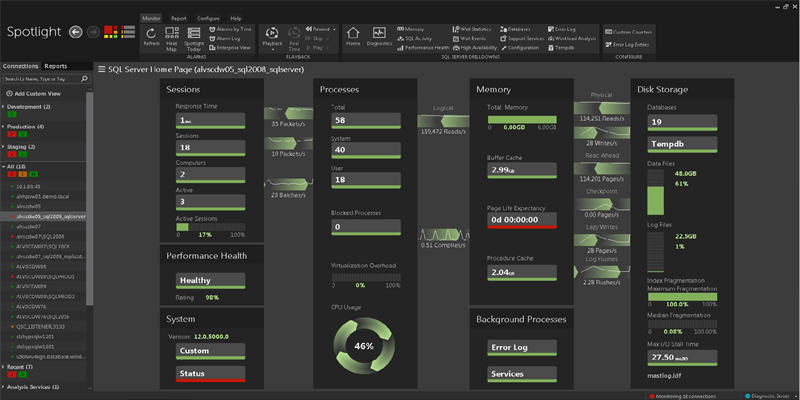Open the Databases drilldown
Screen dimensions: 800x400
click(x=515, y=29)
